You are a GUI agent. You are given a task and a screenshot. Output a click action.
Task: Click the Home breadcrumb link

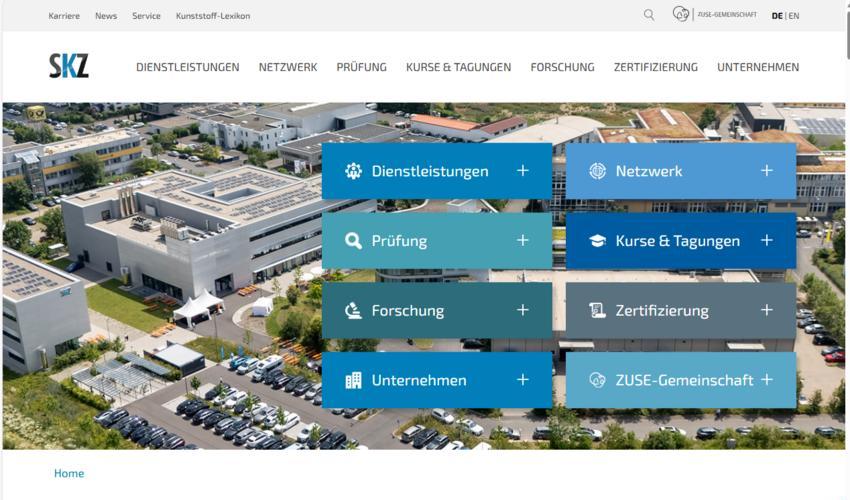pos(69,473)
